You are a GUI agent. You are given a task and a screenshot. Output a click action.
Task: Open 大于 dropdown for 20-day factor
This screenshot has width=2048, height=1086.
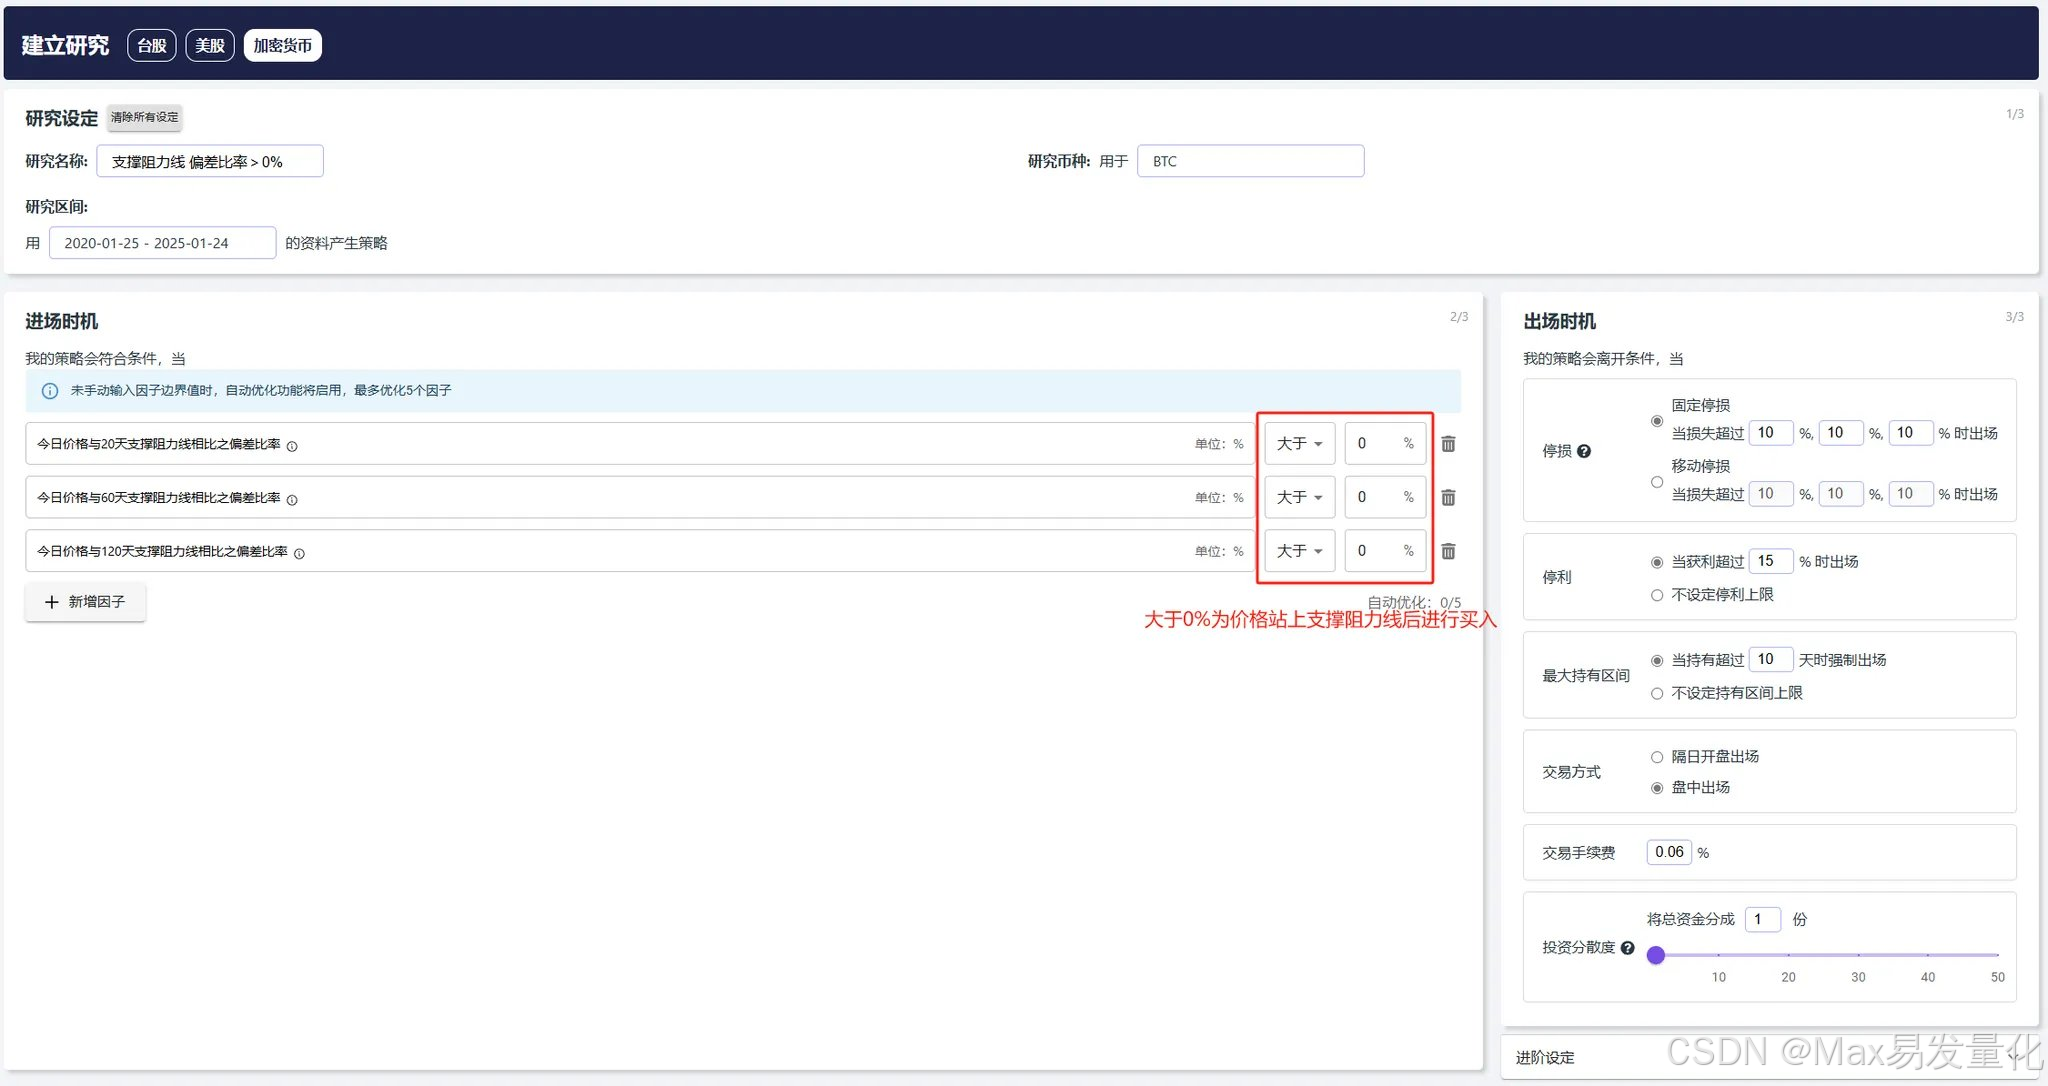click(x=1299, y=443)
